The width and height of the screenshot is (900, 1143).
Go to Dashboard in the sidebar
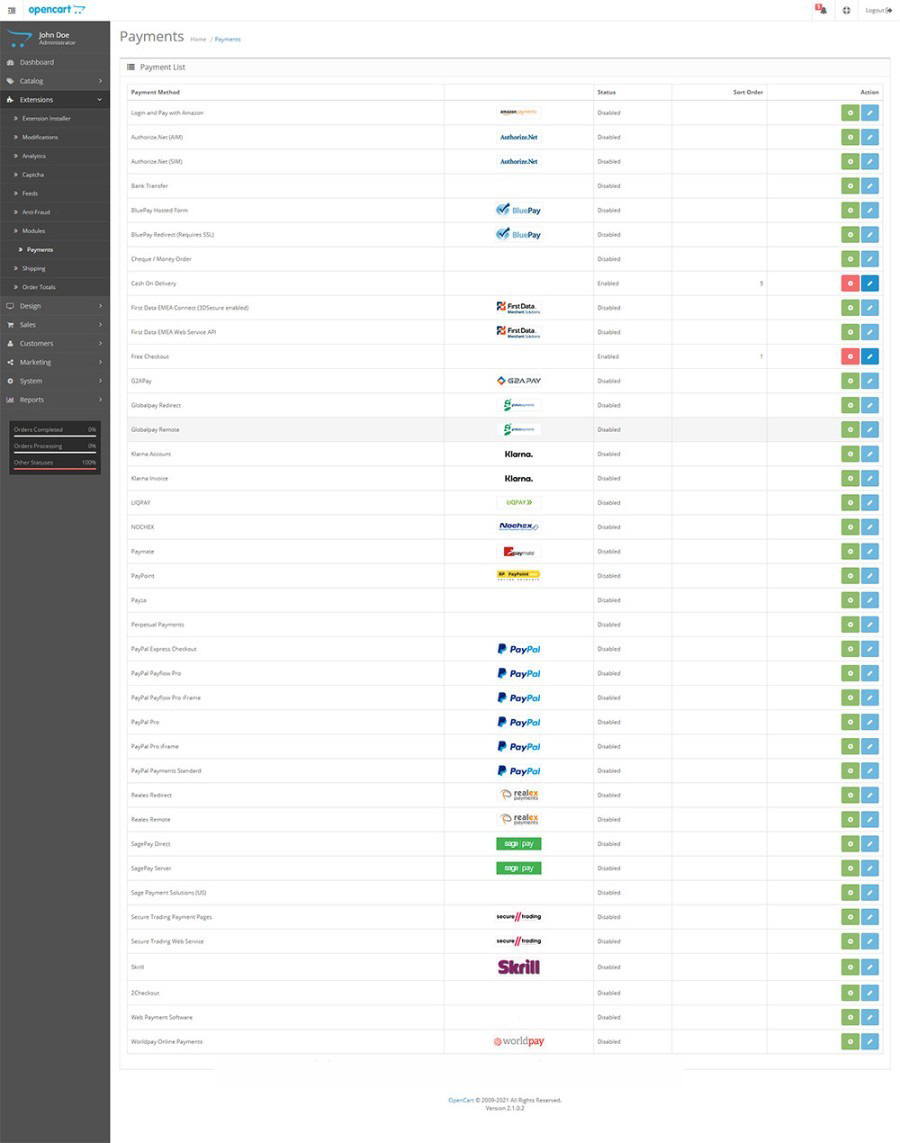(37, 62)
